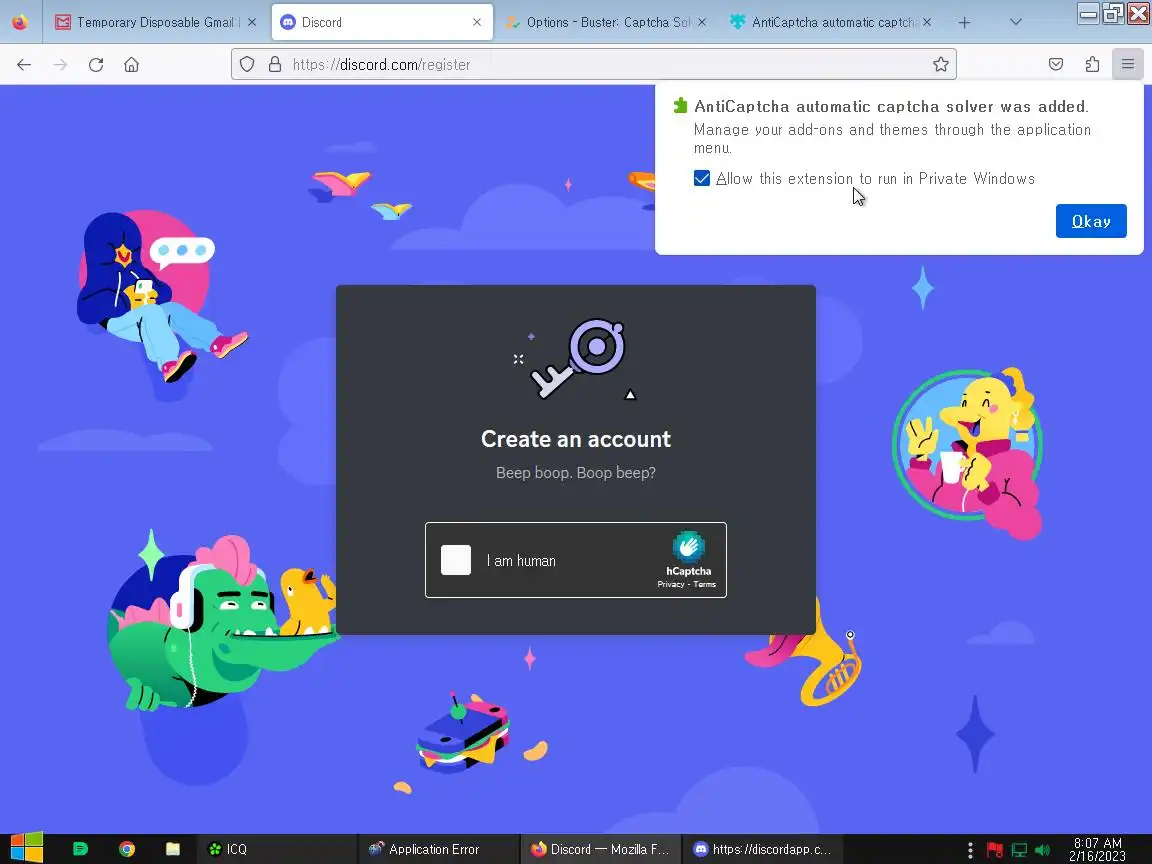The image size is (1152, 864).
Task: Close the AntiCaptcha tab
Action: 927,23
